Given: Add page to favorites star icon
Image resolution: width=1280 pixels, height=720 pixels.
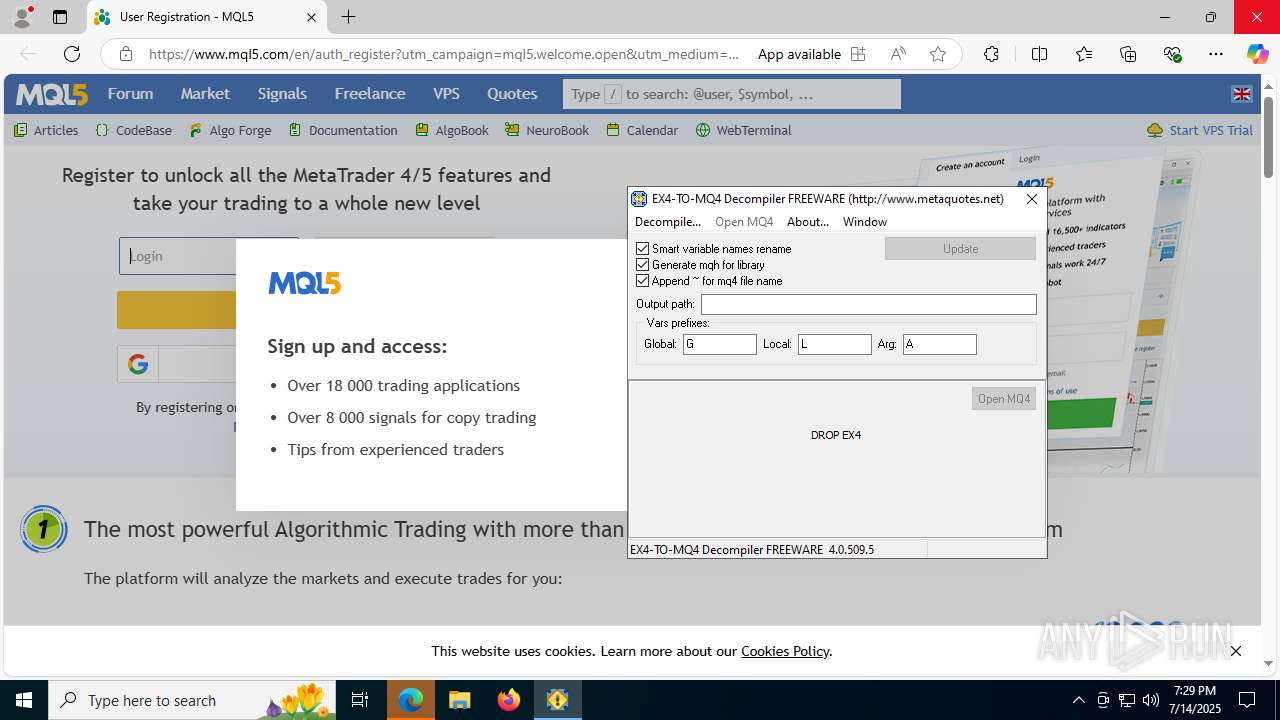Looking at the screenshot, I should [x=938, y=54].
